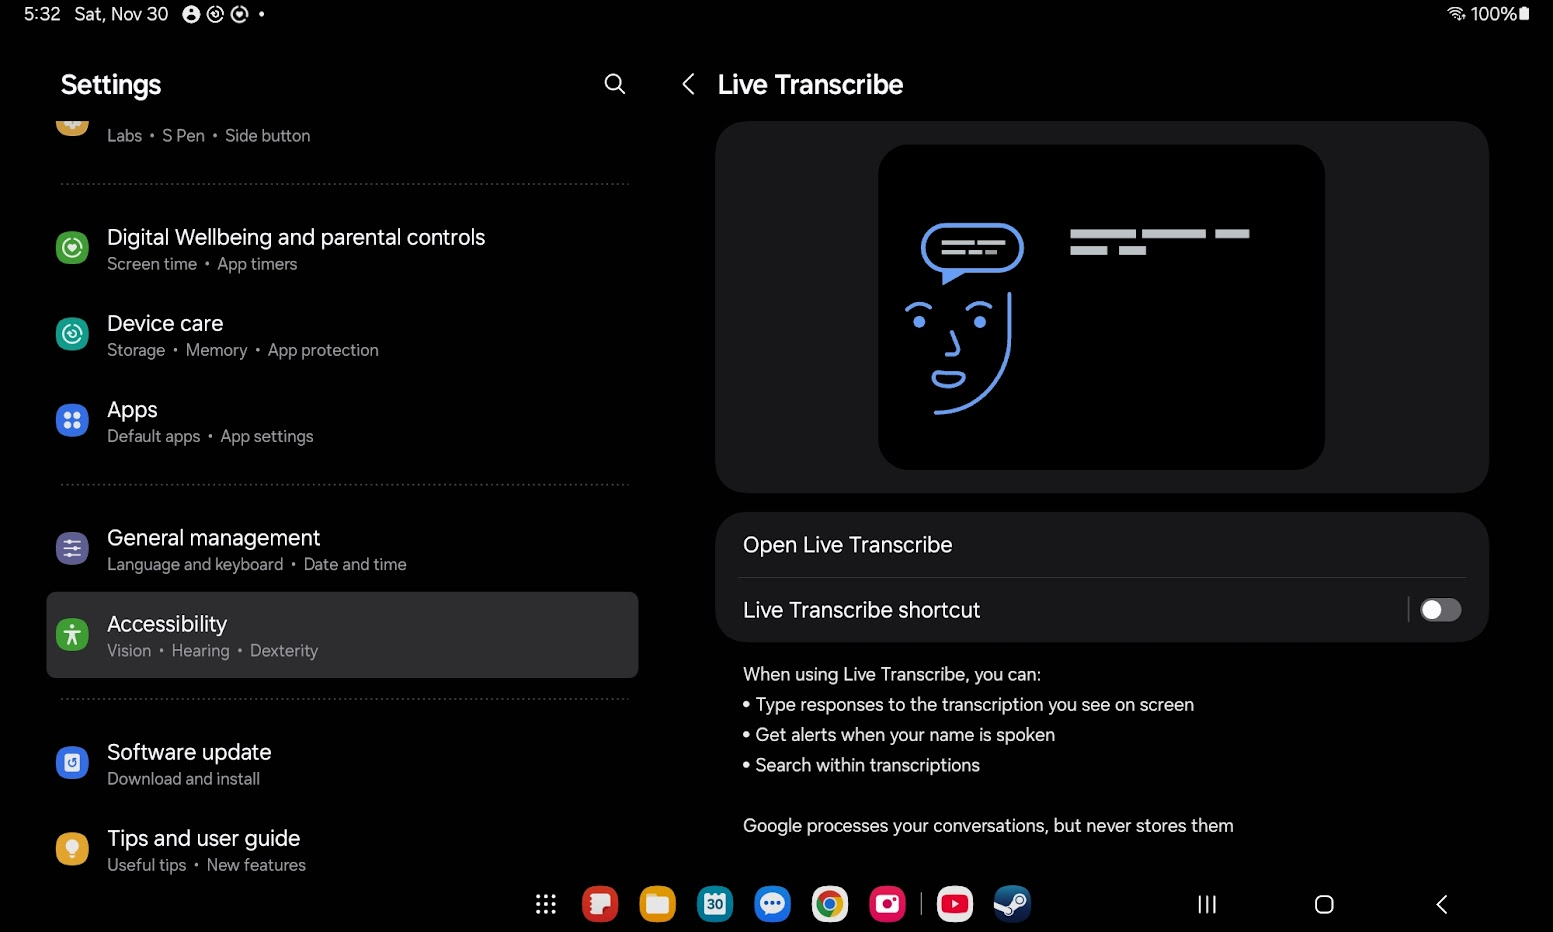Click 'Vision • Hearing • Dexterity' subtitle
Screen dimensions: 1553x932
tap(212, 650)
